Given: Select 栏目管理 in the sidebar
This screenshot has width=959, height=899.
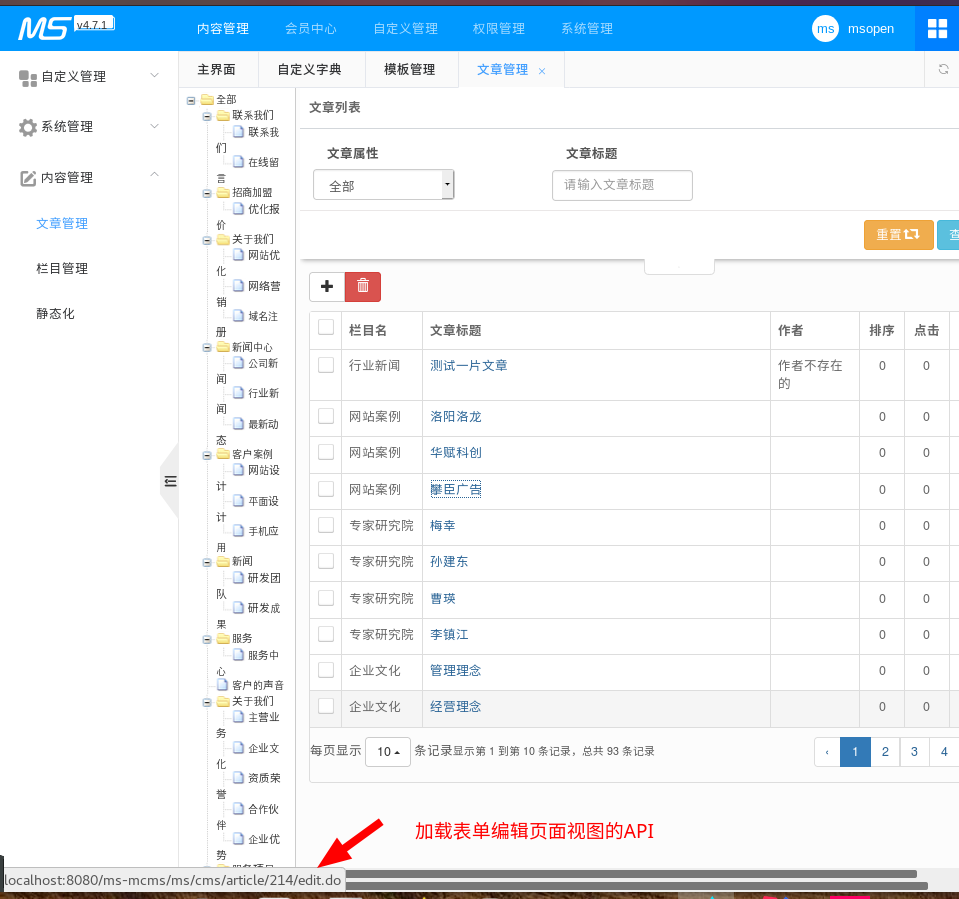Looking at the screenshot, I should pyautogui.click(x=62, y=268).
